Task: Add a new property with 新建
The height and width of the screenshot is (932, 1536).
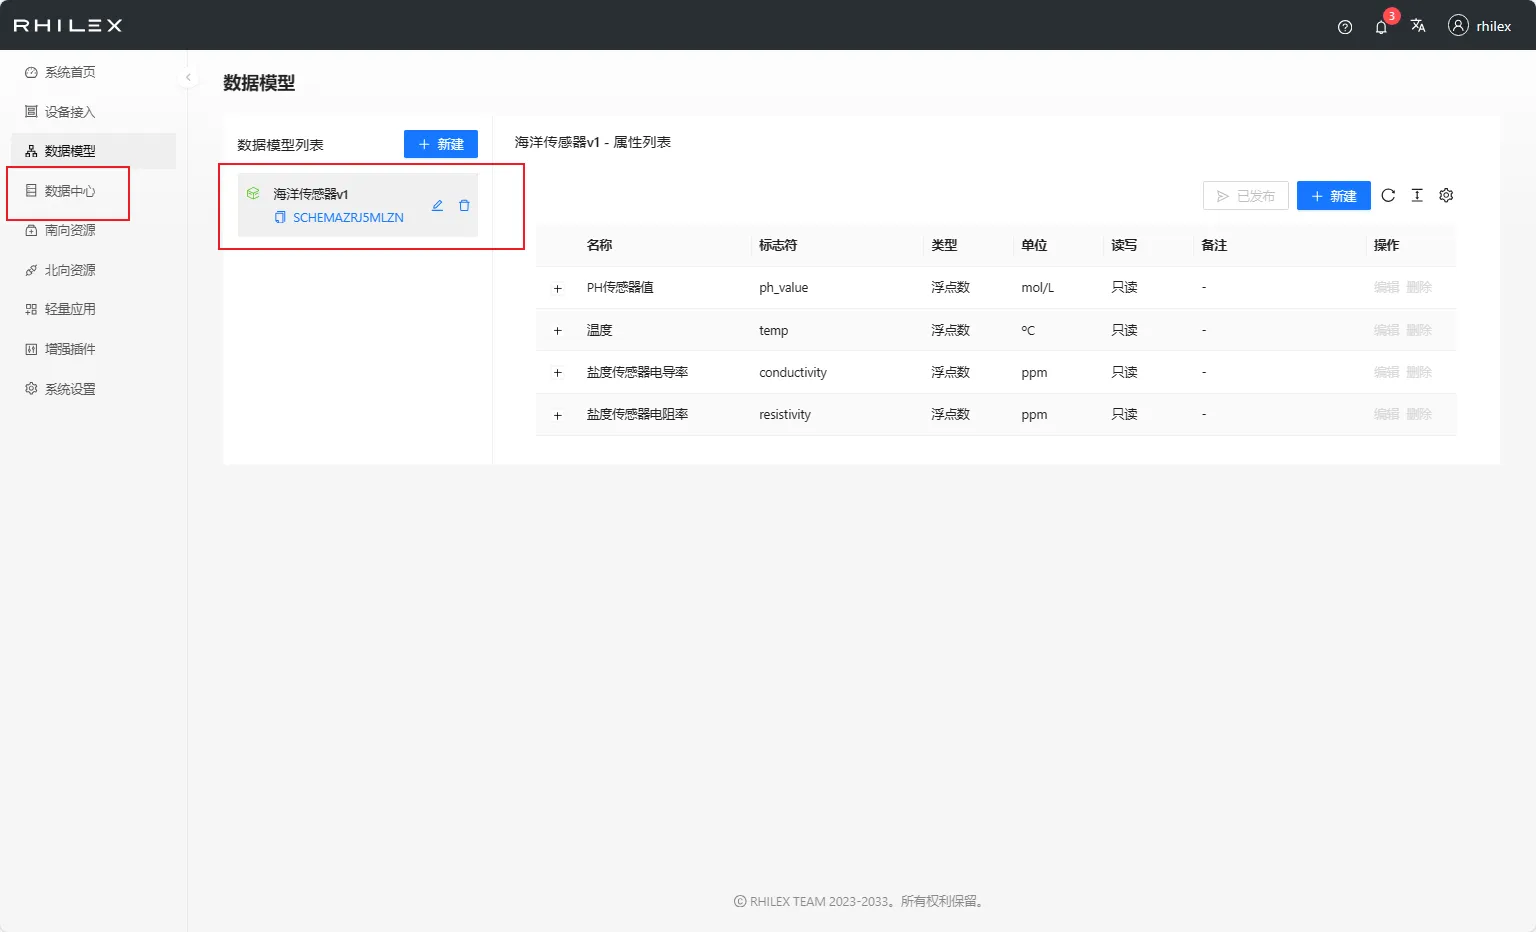Action: 1334,196
